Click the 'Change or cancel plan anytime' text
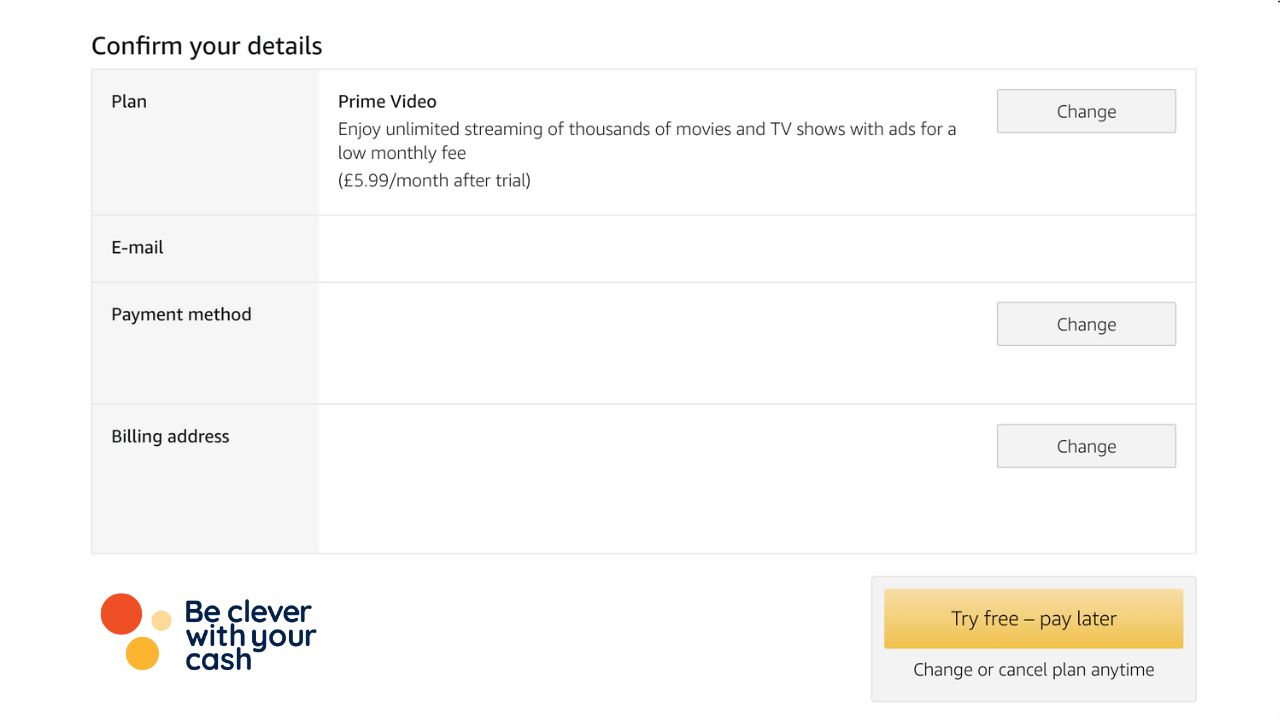 [x=1033, y=670]
